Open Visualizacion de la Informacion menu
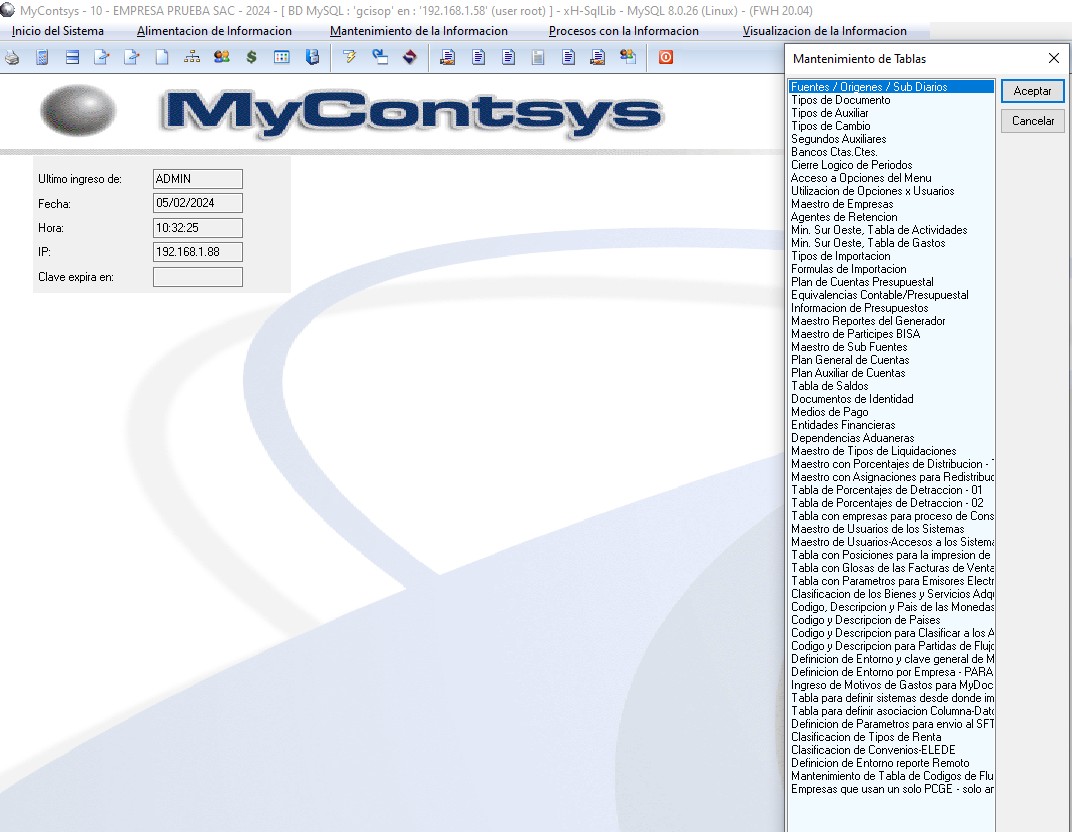 (824, 31)
